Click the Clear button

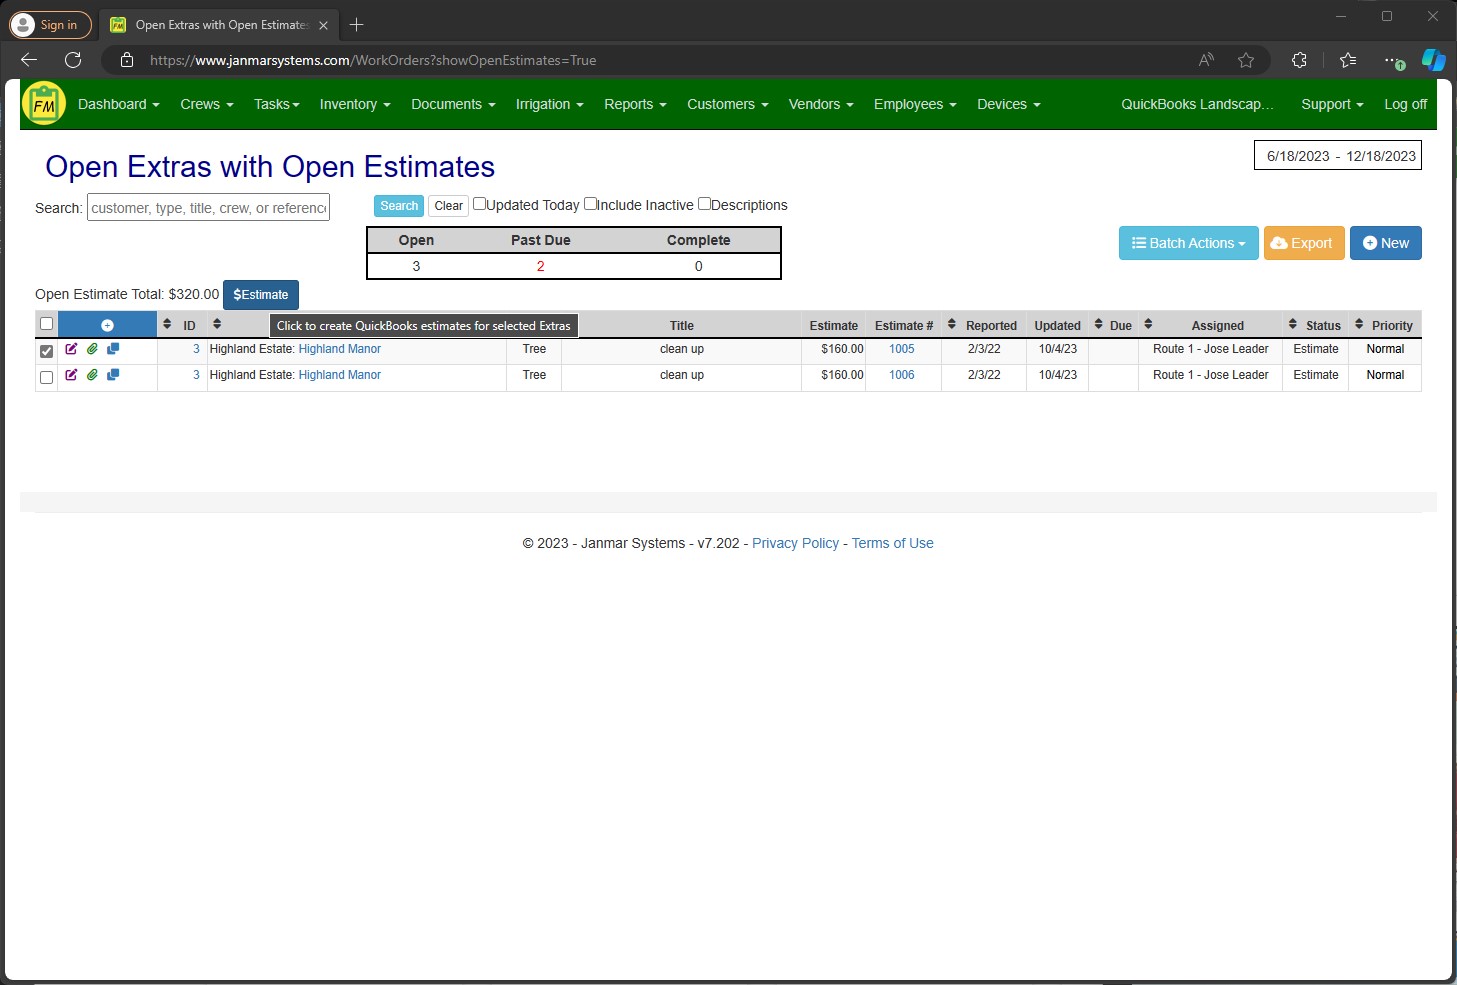click(449, 206)
